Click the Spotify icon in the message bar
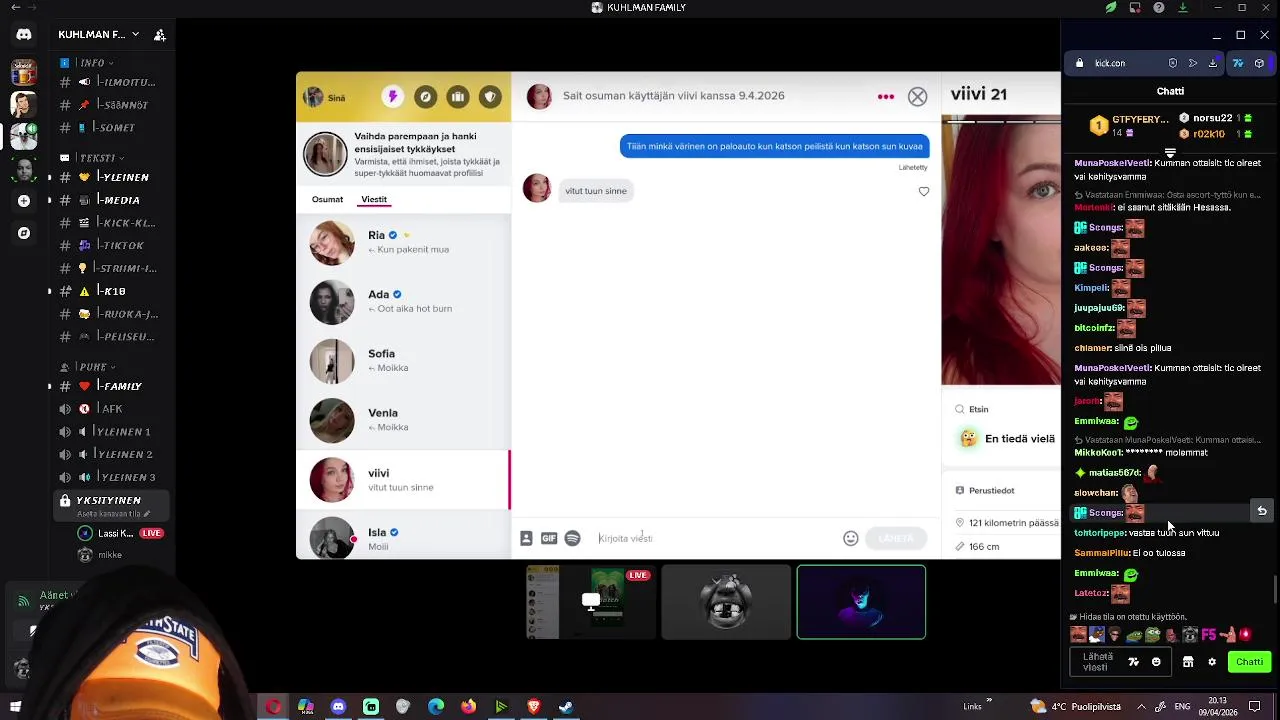This screenshot has height=720, width=1280. click(572, 538)
